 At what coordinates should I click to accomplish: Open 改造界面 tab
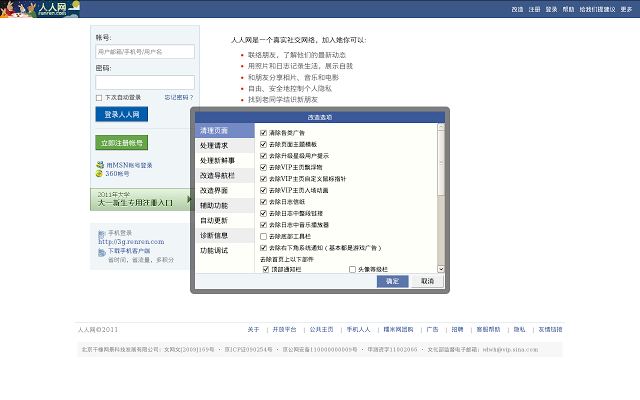point(224,191)
